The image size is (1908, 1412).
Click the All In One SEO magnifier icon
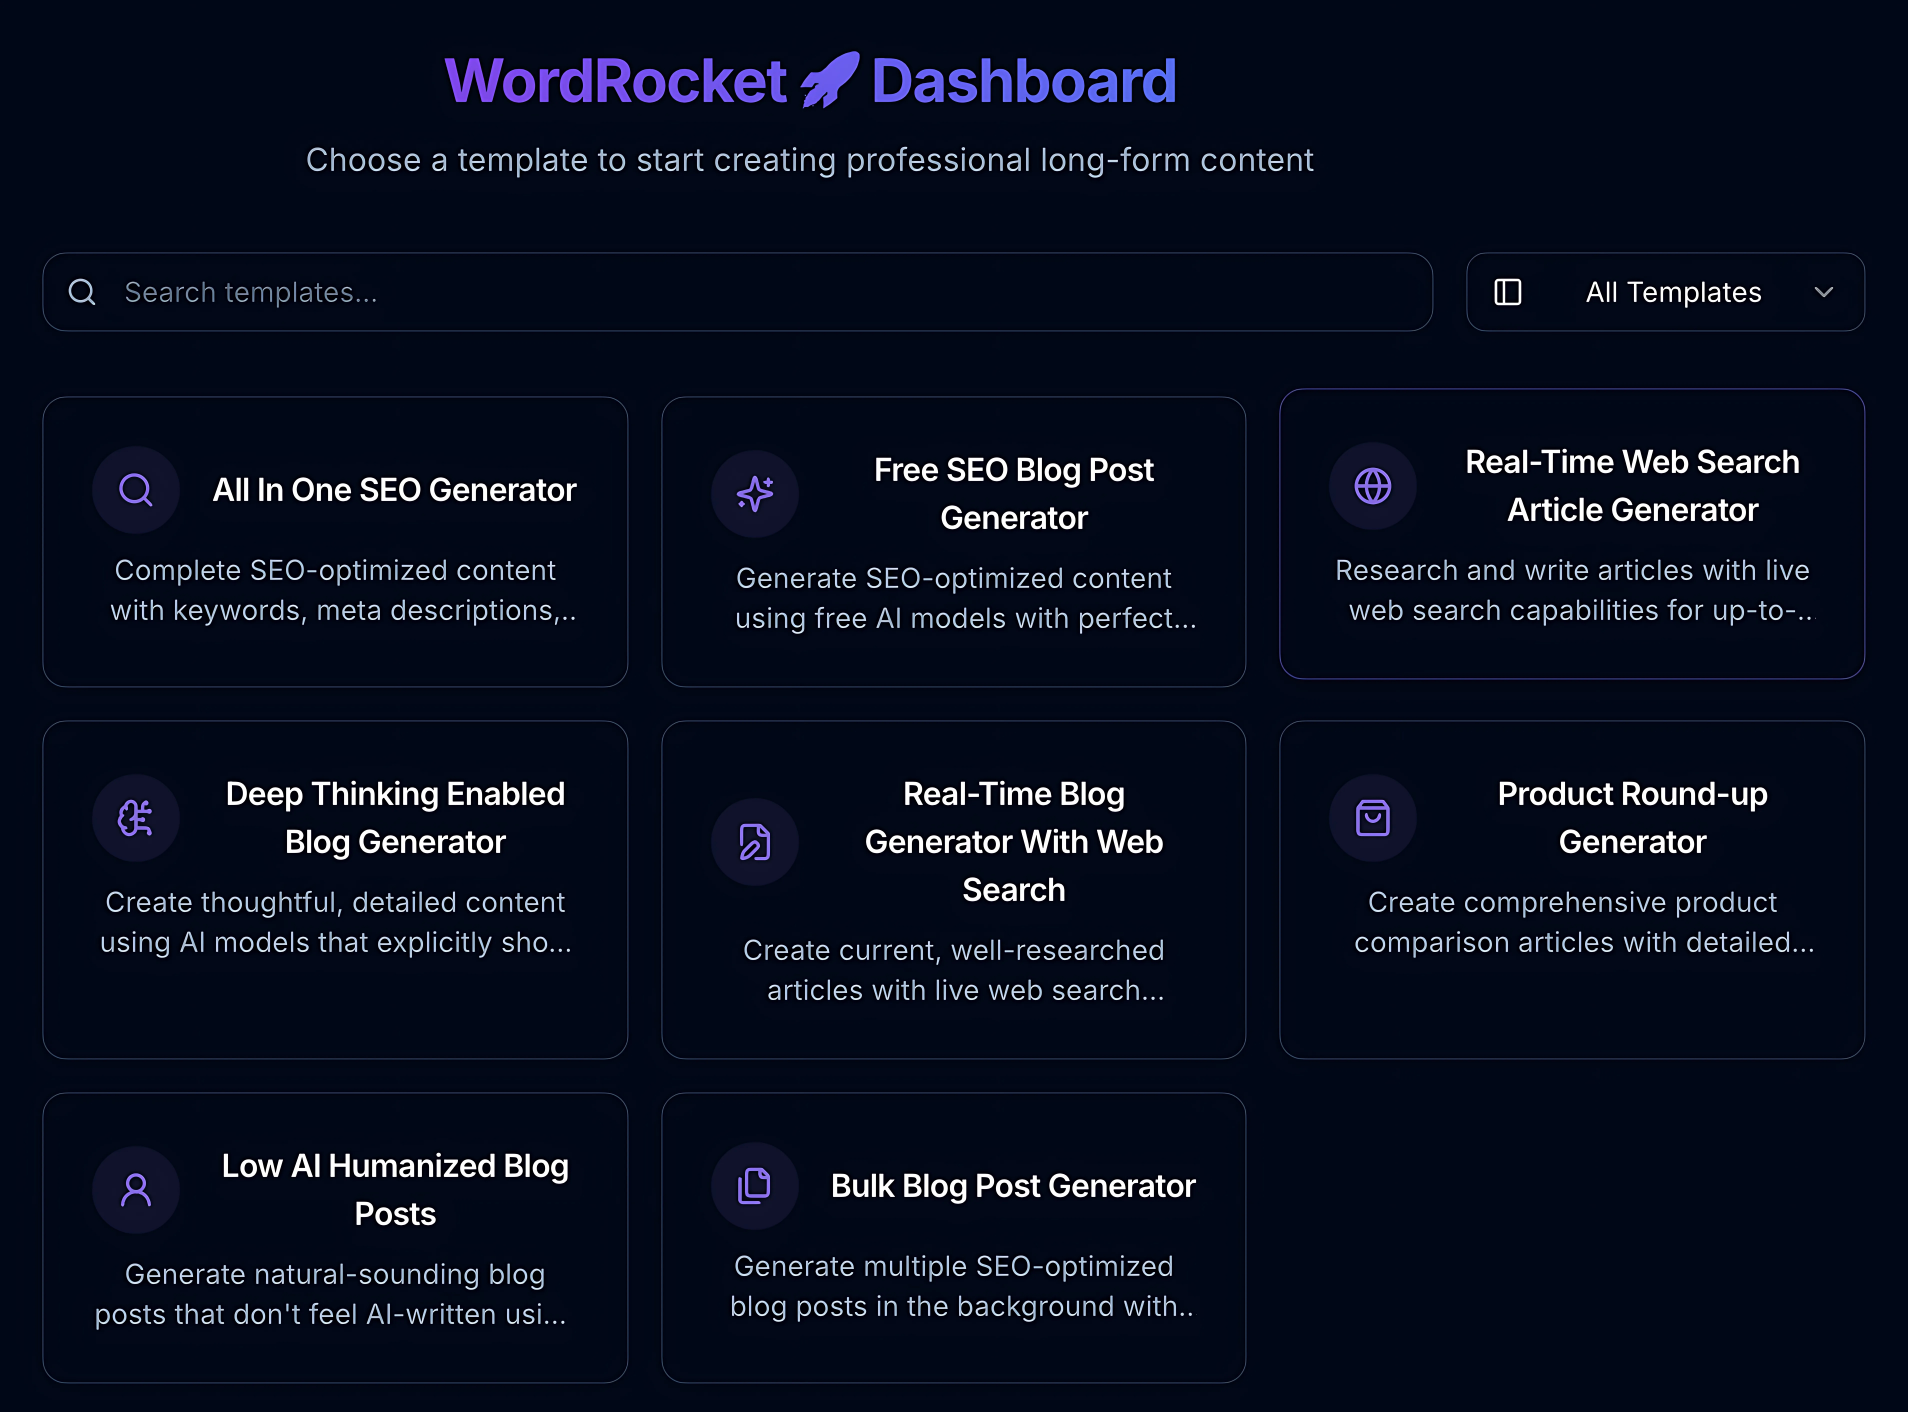tap(136, 490)
